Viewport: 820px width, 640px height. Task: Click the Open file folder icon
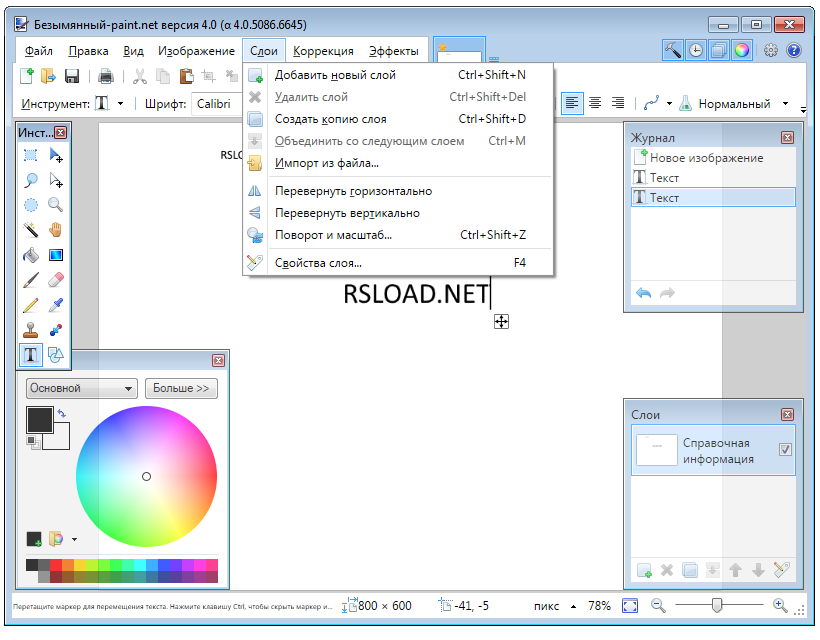pos(48,76)
